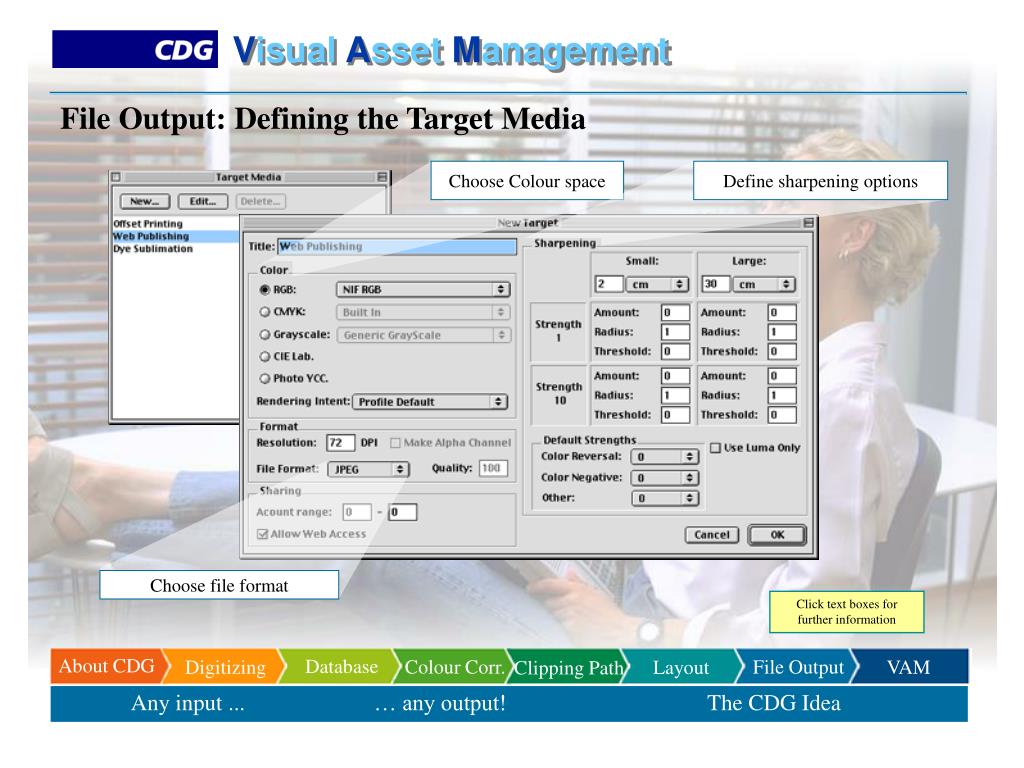Click the OK button
Screen dimensions: 1024x768
(777, 535)
